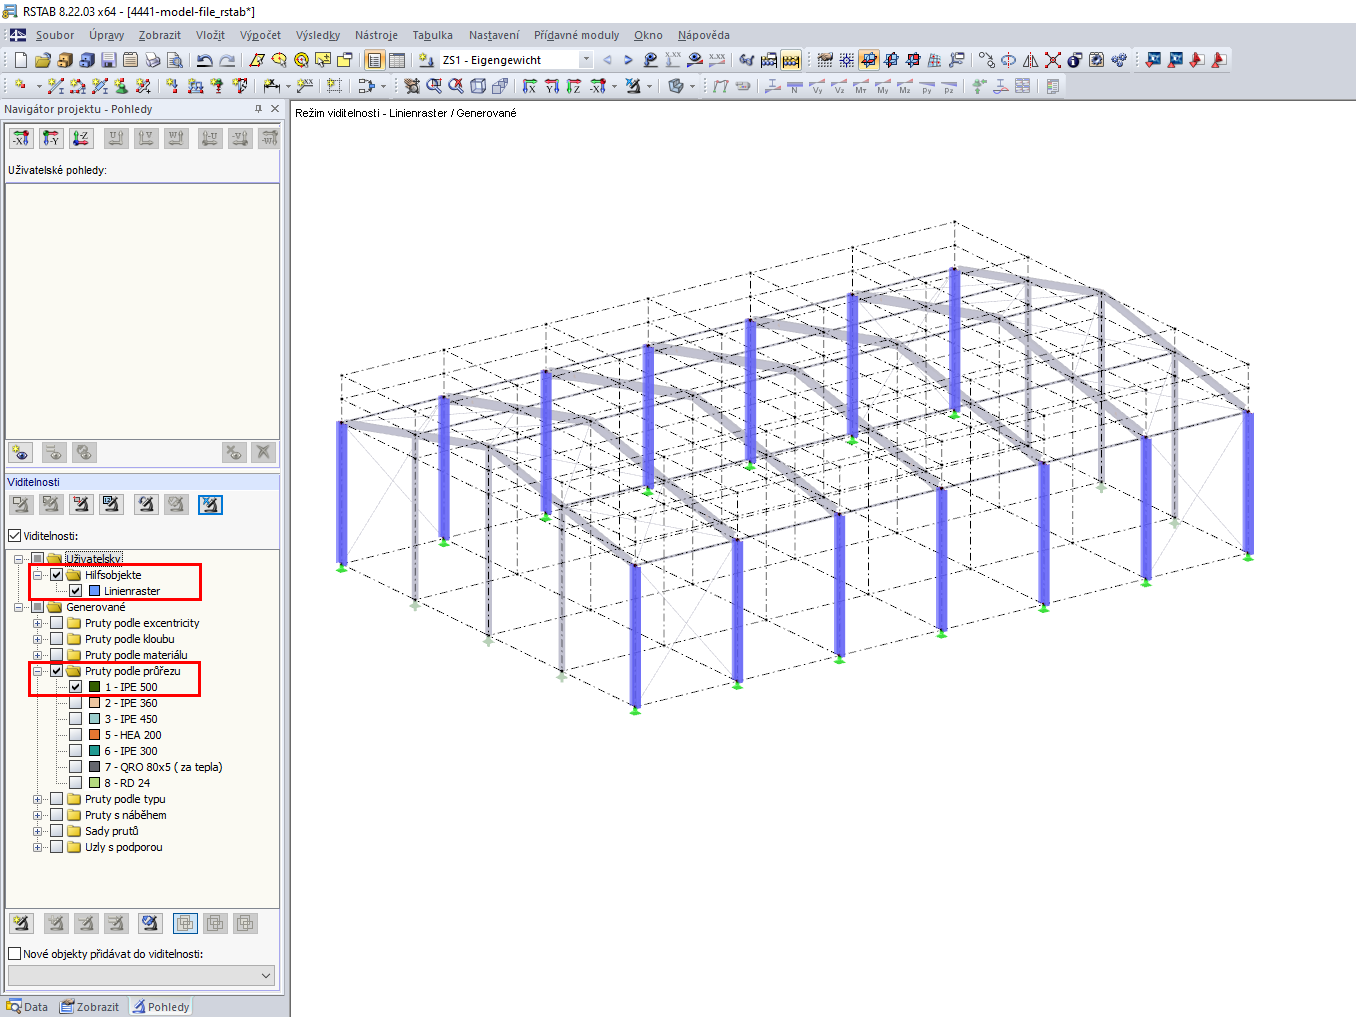Click the orange HEA 200 color swatch

click(x=94, y=735)
